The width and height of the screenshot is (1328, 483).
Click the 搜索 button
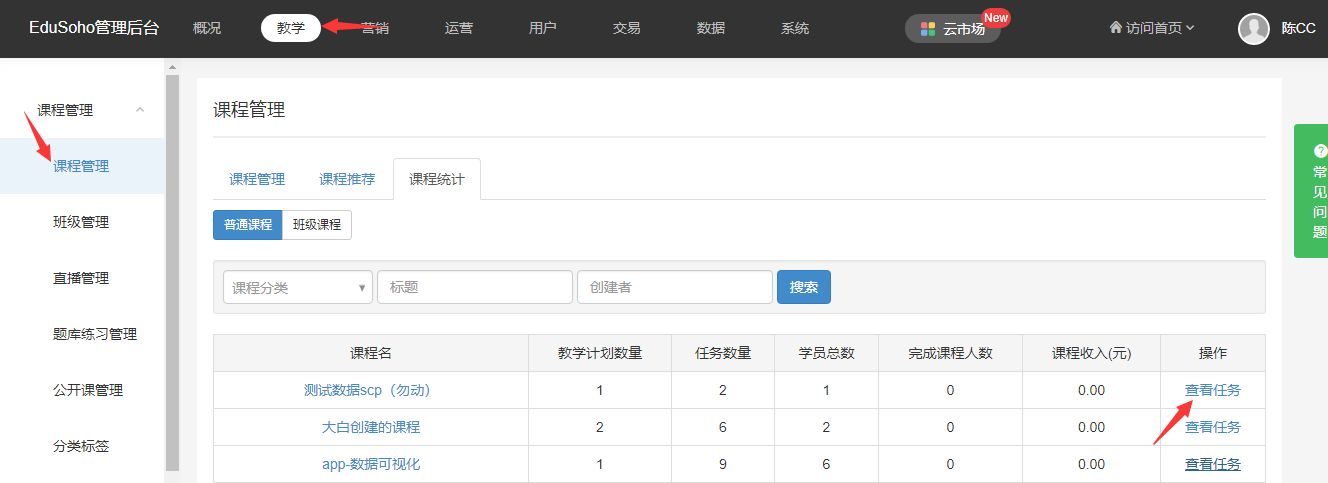pos(803,287)
